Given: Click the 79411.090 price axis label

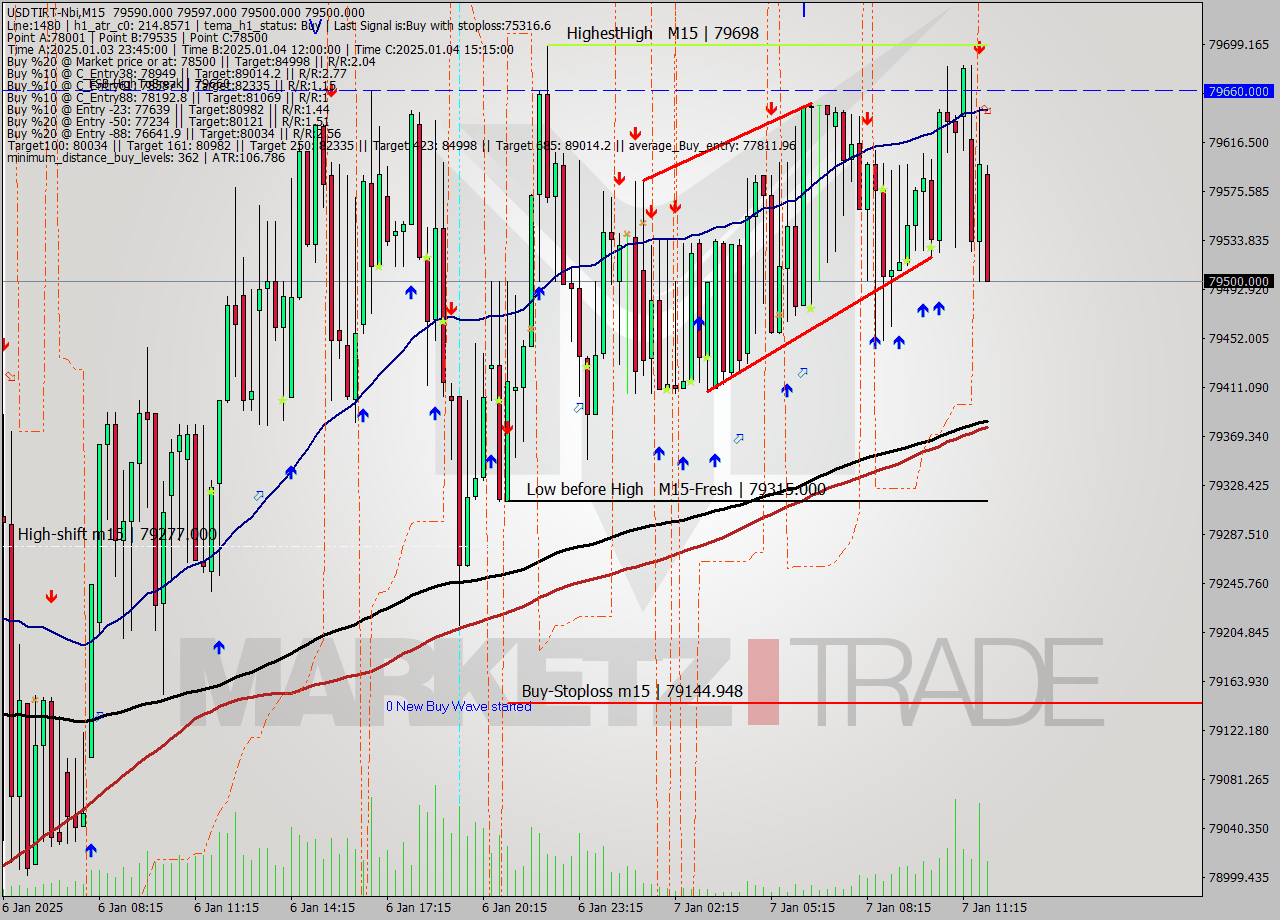Looking at the screenshot, I should click(x=1239, y=388).
